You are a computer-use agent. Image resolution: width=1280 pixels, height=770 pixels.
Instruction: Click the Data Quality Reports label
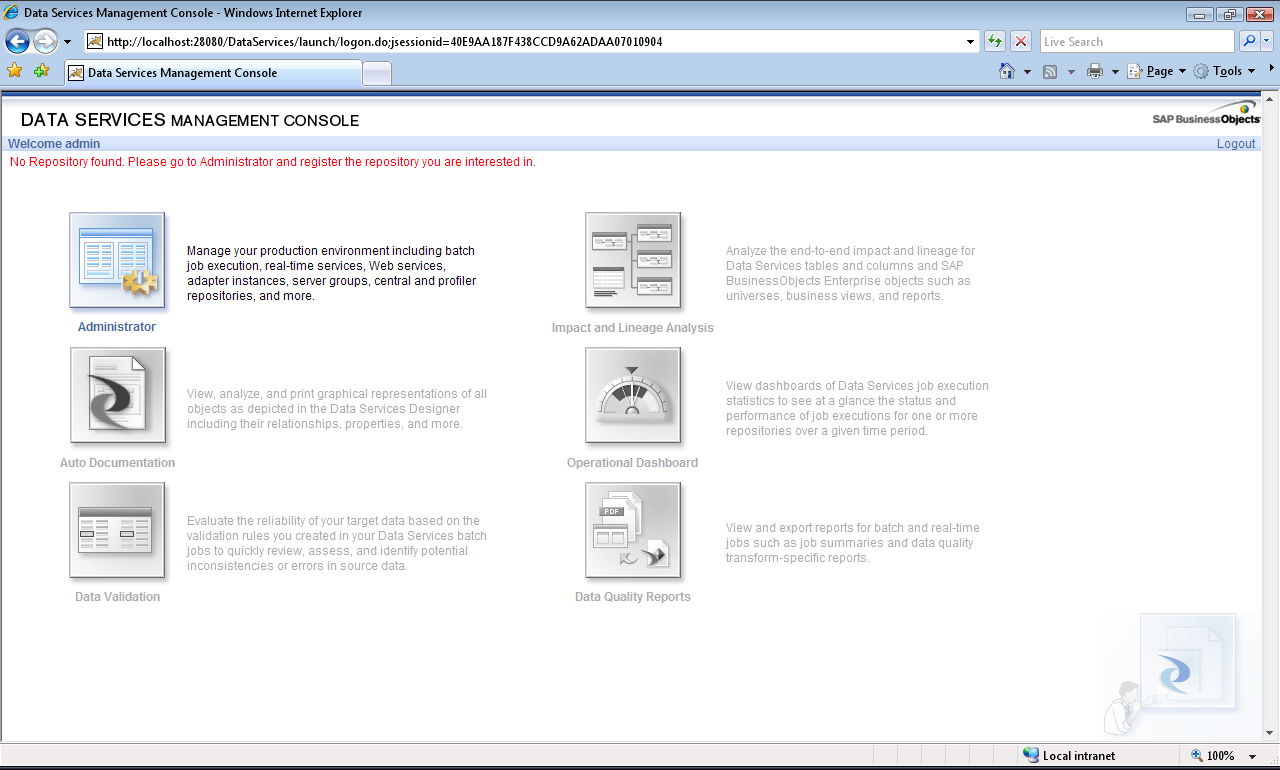pos(633,597)
